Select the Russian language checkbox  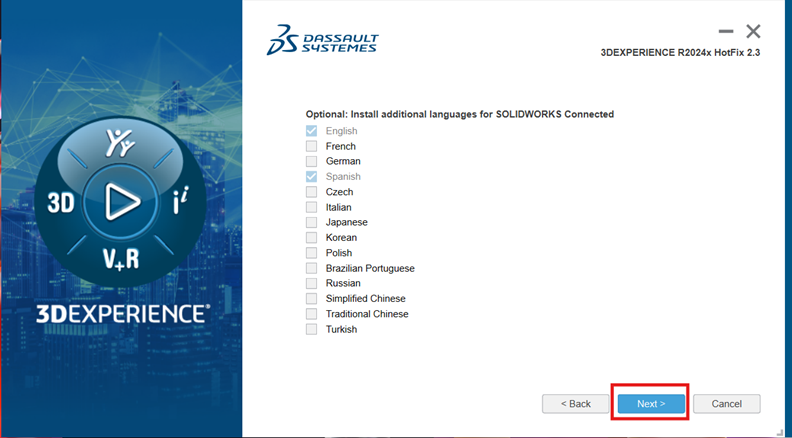tap(312, 283)
